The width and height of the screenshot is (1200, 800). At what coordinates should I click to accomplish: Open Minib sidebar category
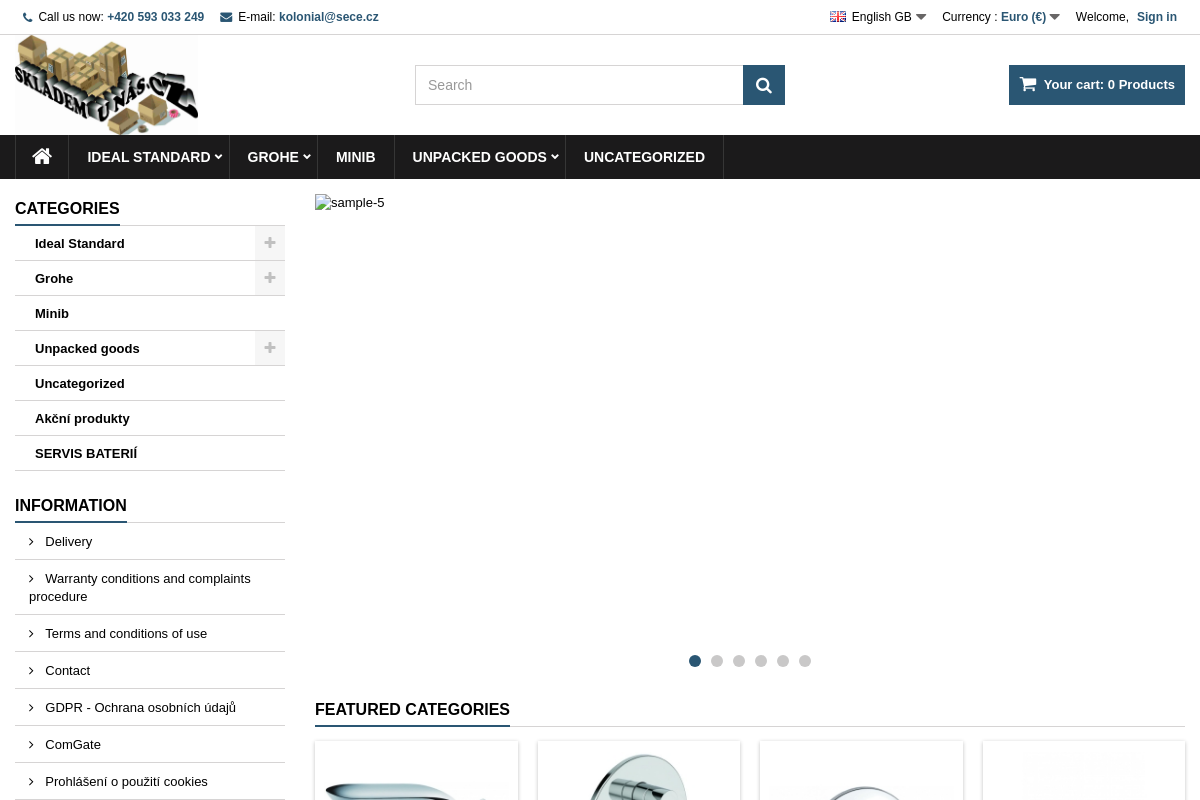click(52, 313)
